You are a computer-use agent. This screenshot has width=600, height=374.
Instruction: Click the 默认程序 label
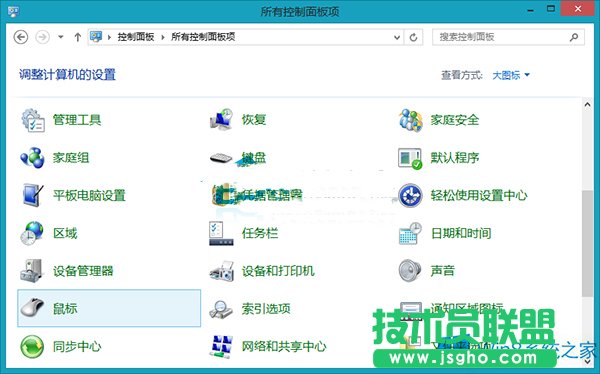[x=455, y=158]
